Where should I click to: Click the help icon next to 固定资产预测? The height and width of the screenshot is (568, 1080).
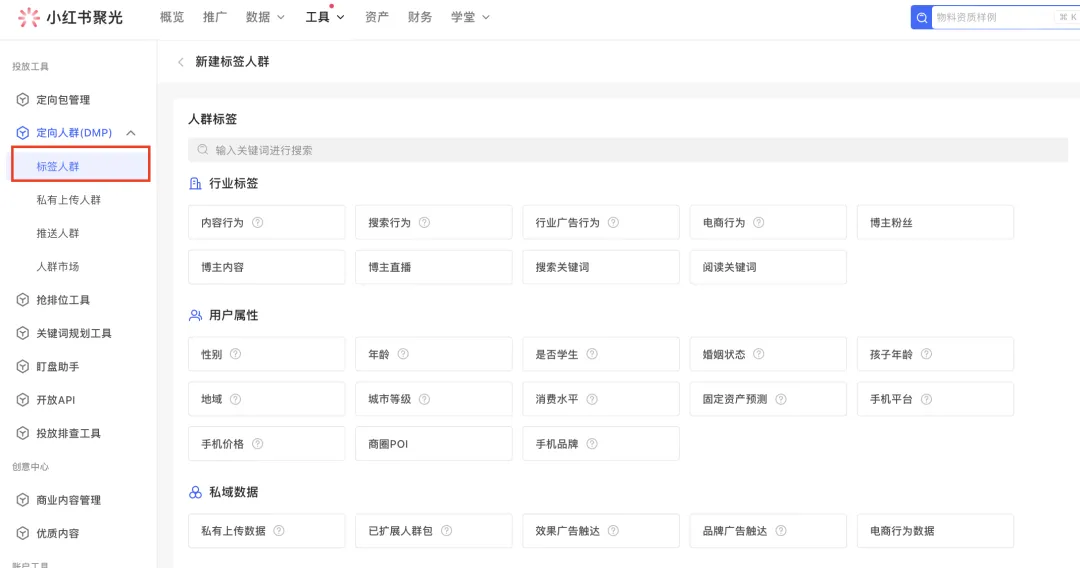tap(780, 399)
